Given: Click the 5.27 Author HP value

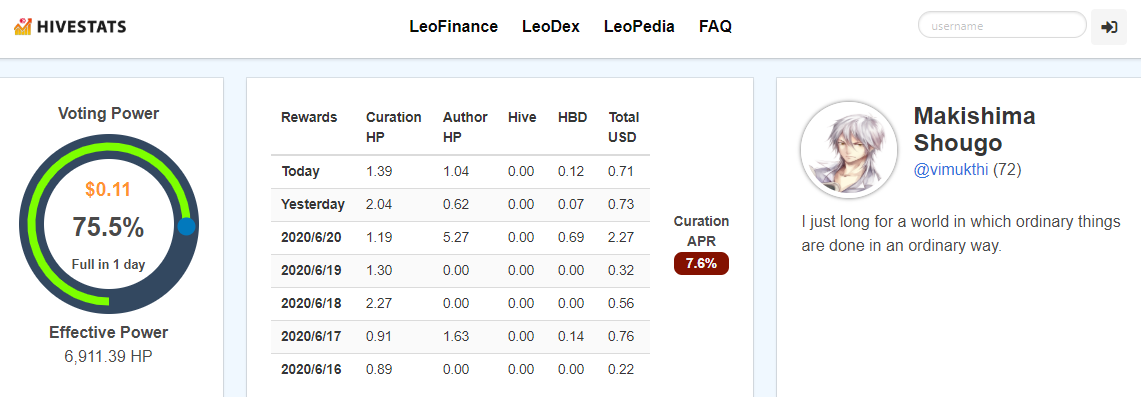Looking at the screenshot, I should pos(456,237).
